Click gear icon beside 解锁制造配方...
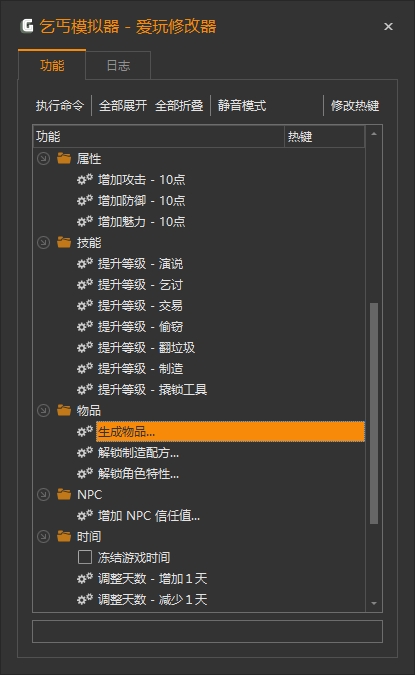Image resolution: width=415 pixels, height=675 pixels. 85,452
